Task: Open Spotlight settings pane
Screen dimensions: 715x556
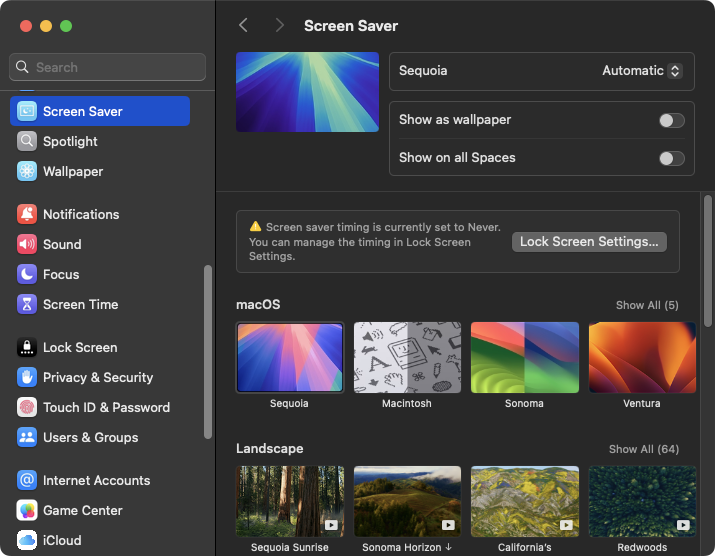Action: point(100,141)
